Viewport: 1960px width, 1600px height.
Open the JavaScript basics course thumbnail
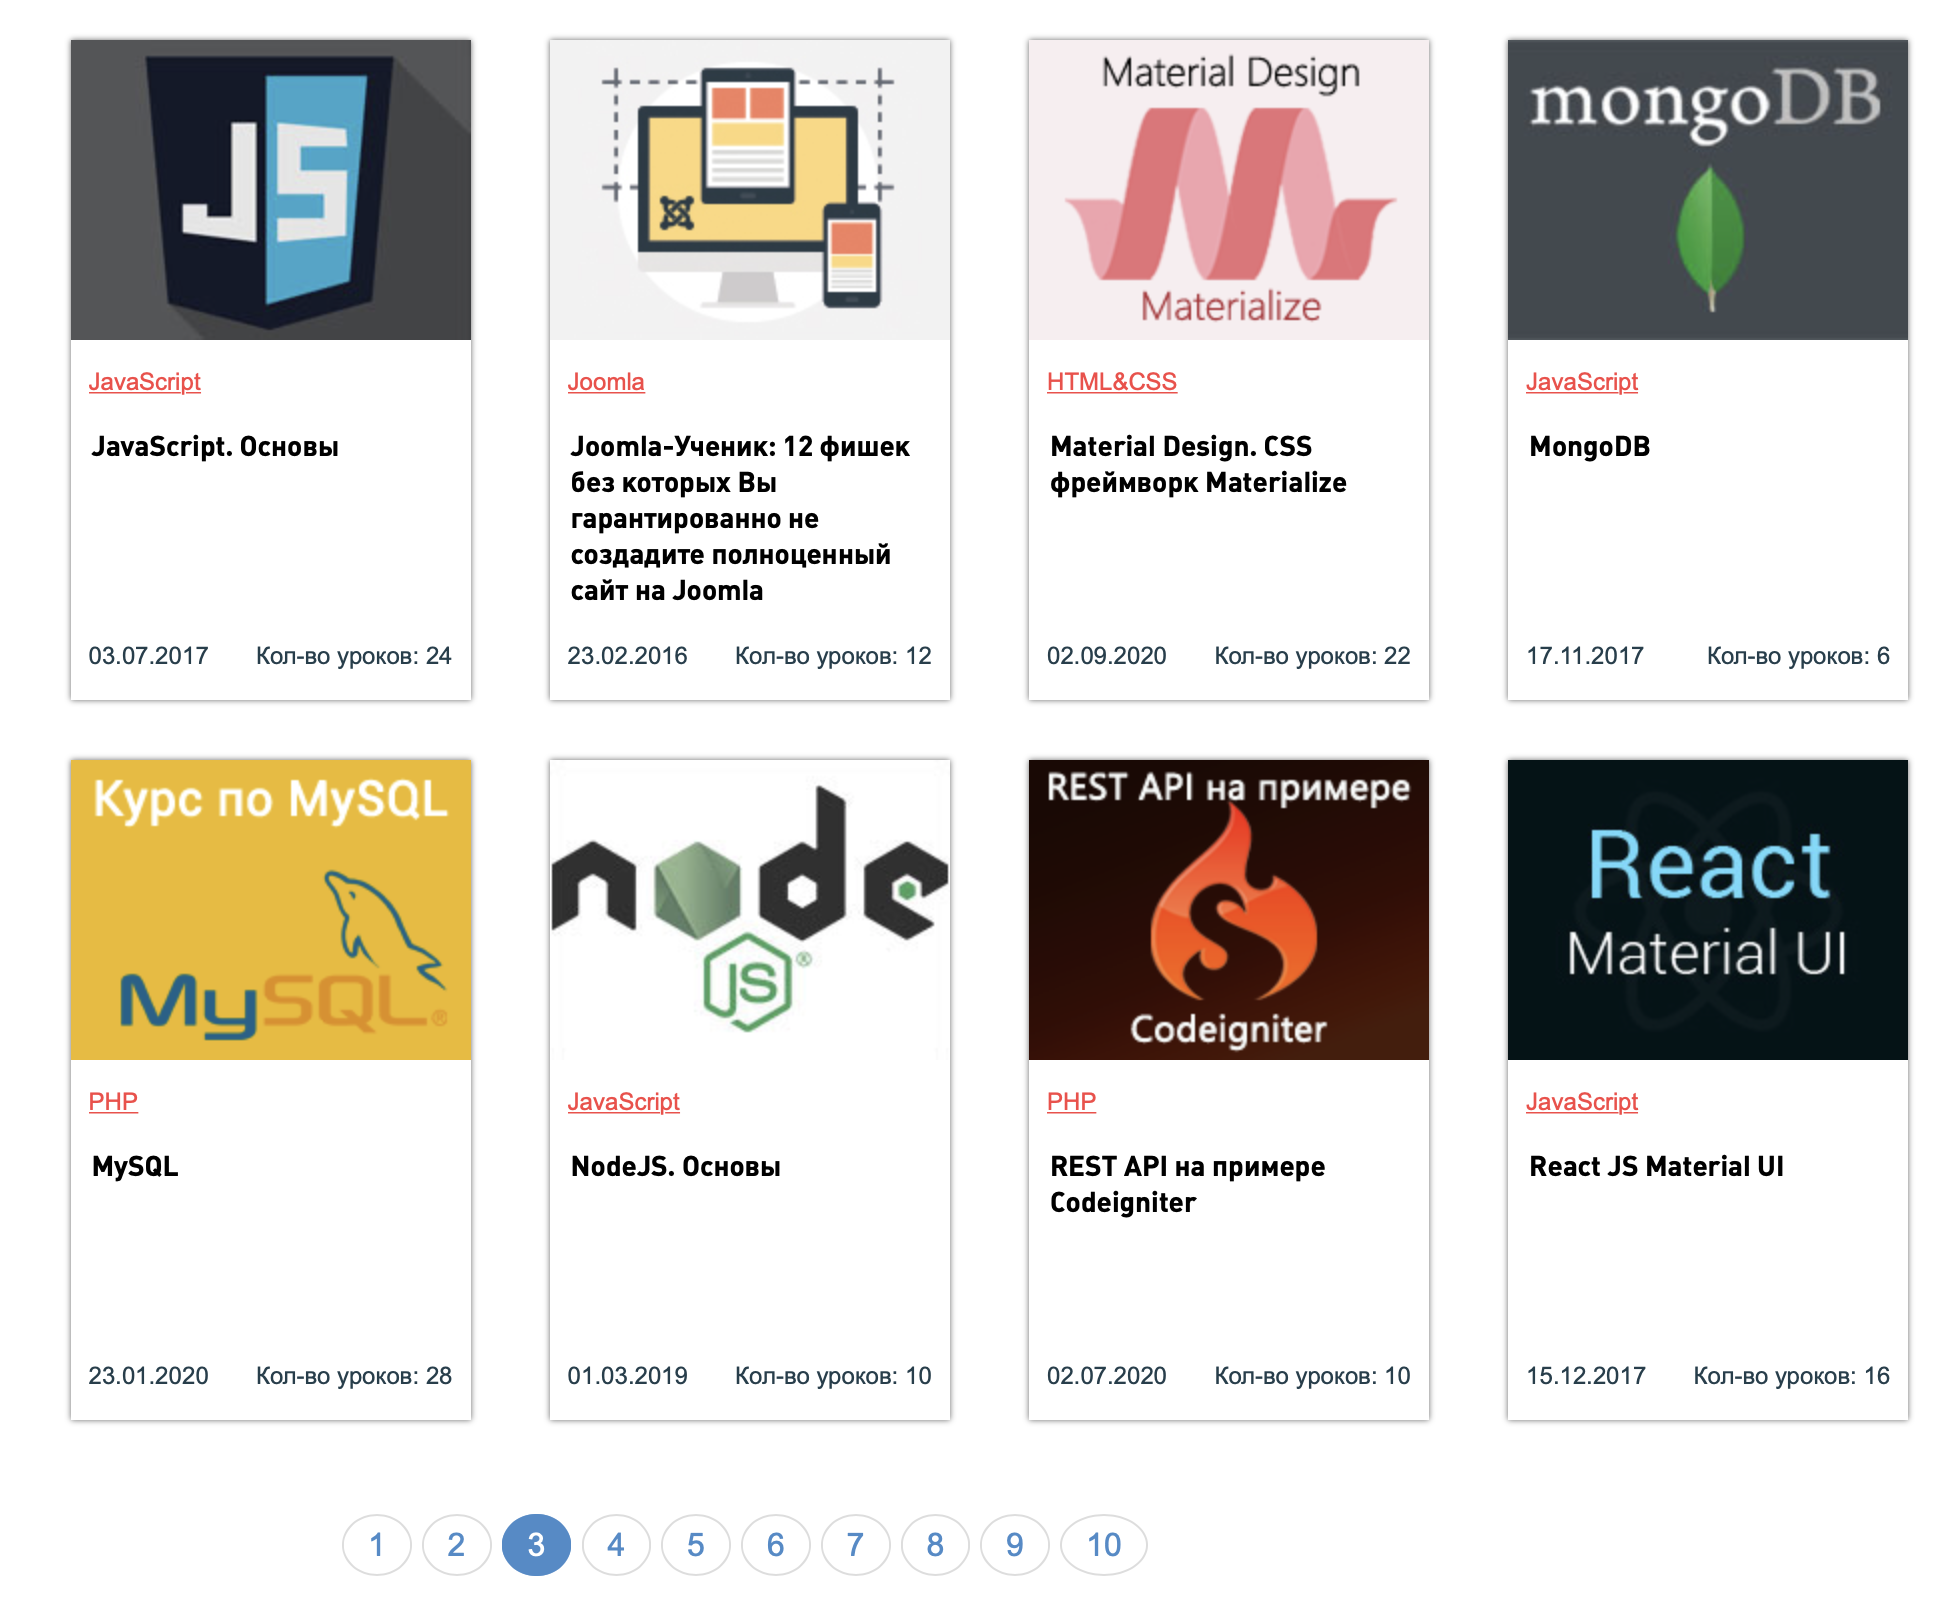tap(271, 190)
